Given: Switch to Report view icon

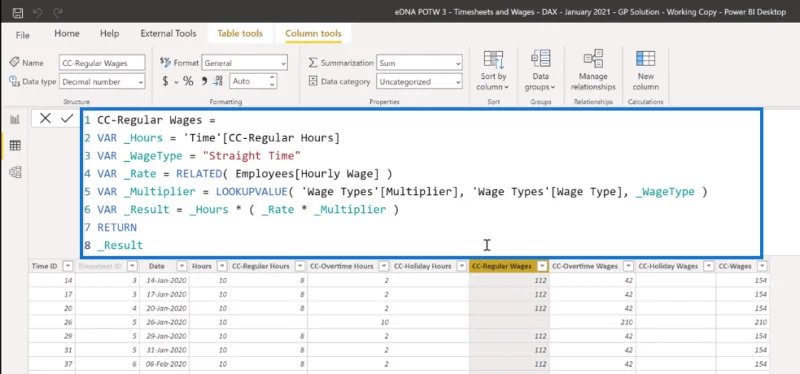Looking at the screenshot, I should click(x=15, y=119).
